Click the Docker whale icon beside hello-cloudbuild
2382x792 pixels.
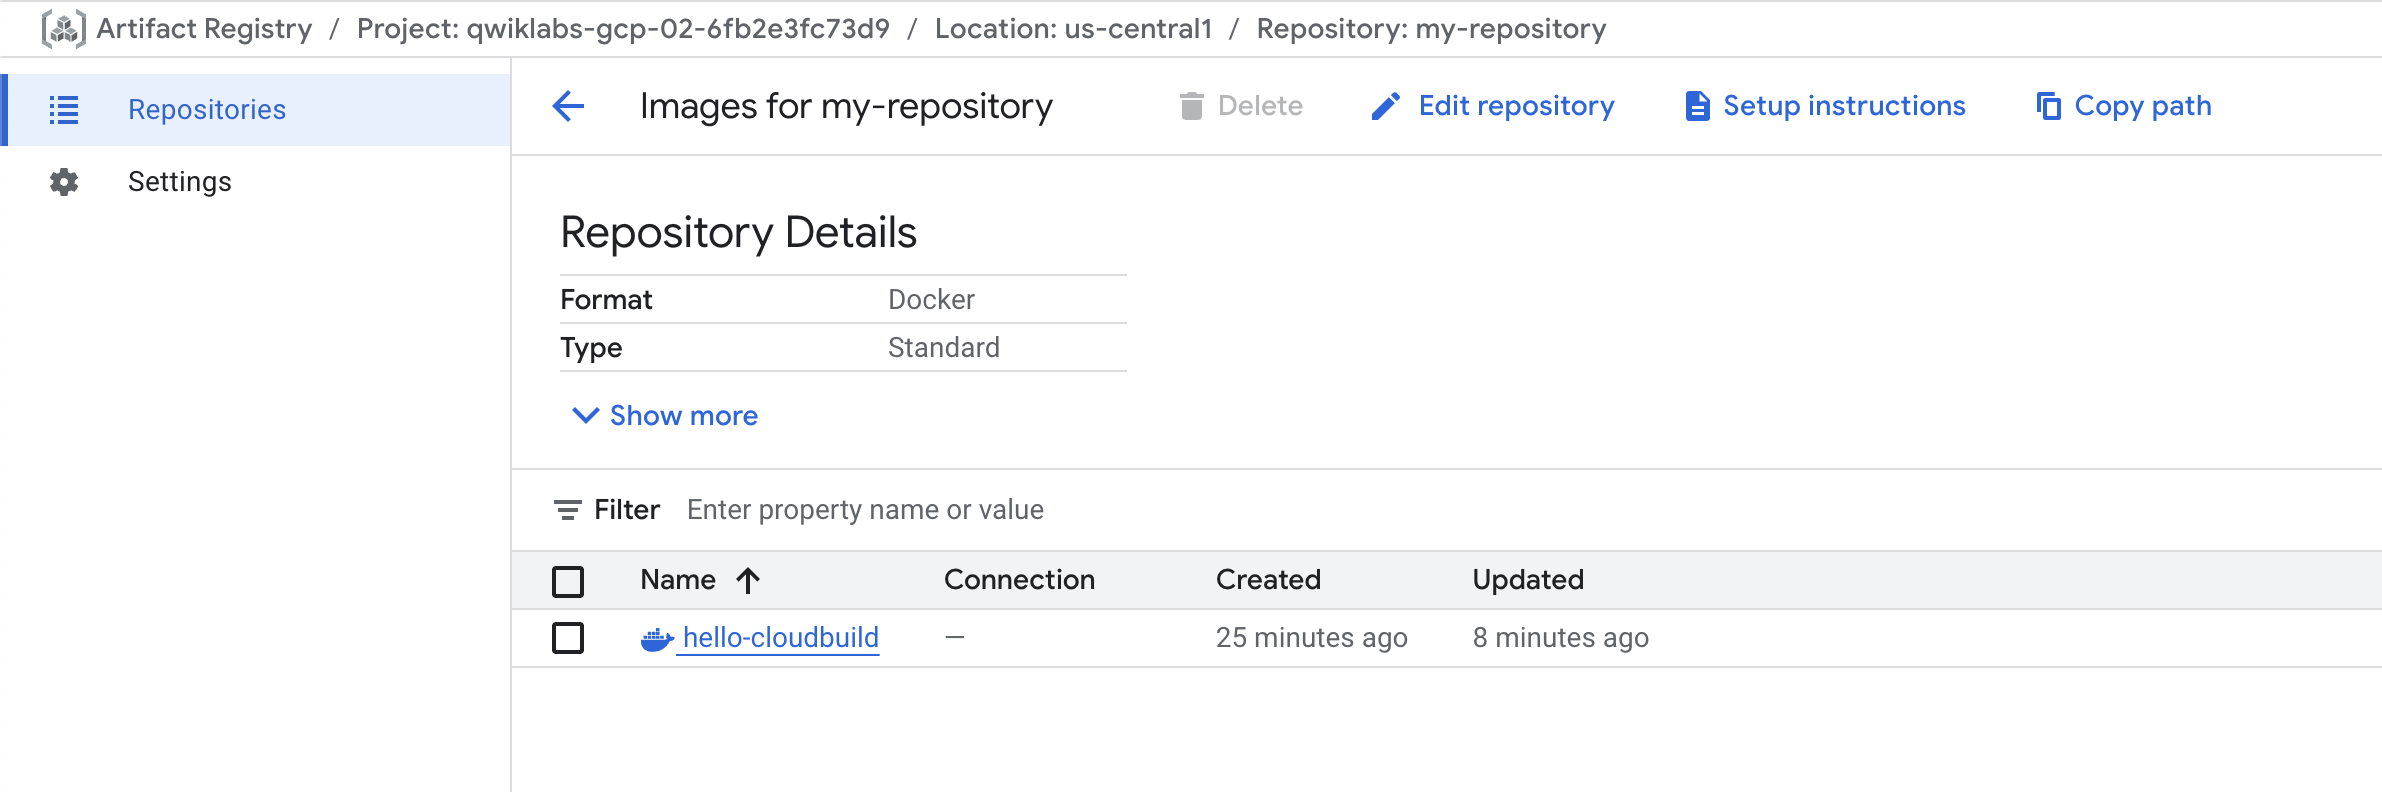pyautogui.click(x=657, y=638)
